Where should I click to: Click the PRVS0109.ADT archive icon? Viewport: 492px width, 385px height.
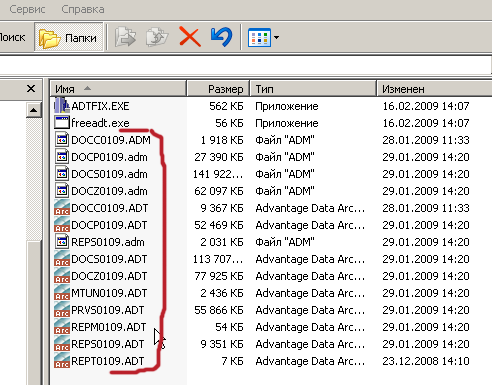[62, 310]
